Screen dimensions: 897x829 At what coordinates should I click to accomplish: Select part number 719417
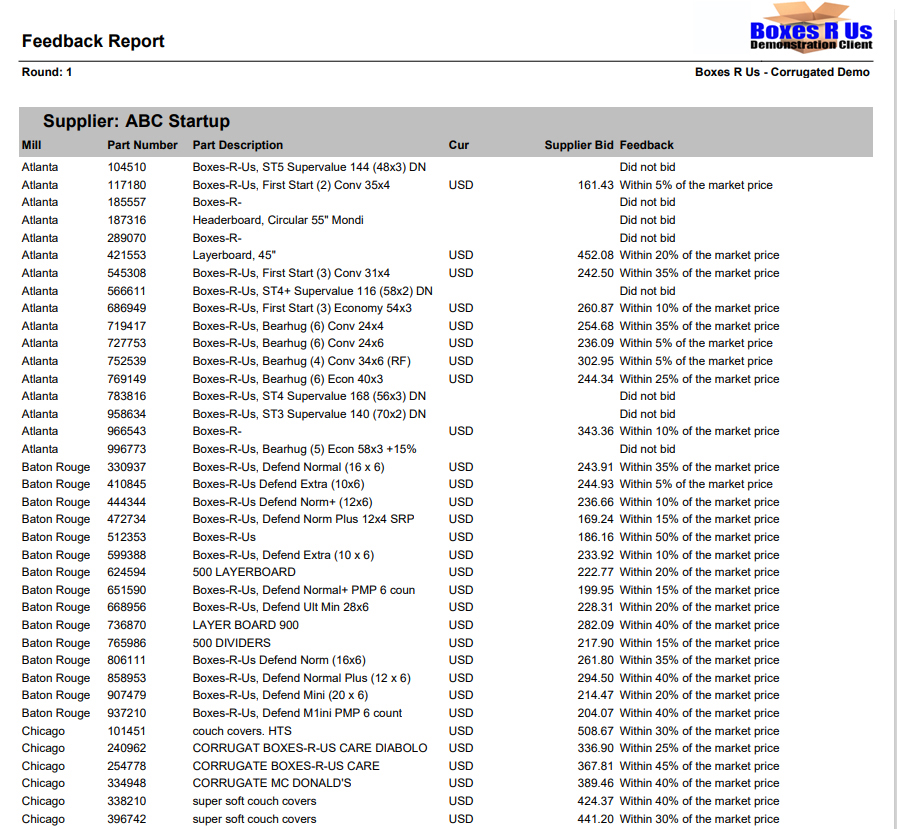click(x=127, y=326)
